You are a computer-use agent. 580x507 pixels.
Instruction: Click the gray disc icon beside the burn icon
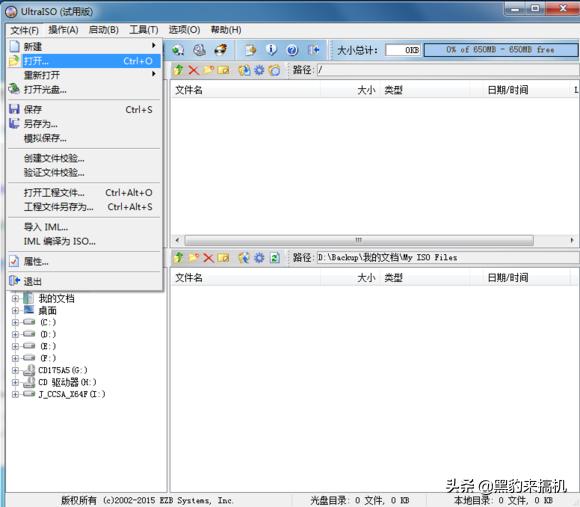pos(200,50)
